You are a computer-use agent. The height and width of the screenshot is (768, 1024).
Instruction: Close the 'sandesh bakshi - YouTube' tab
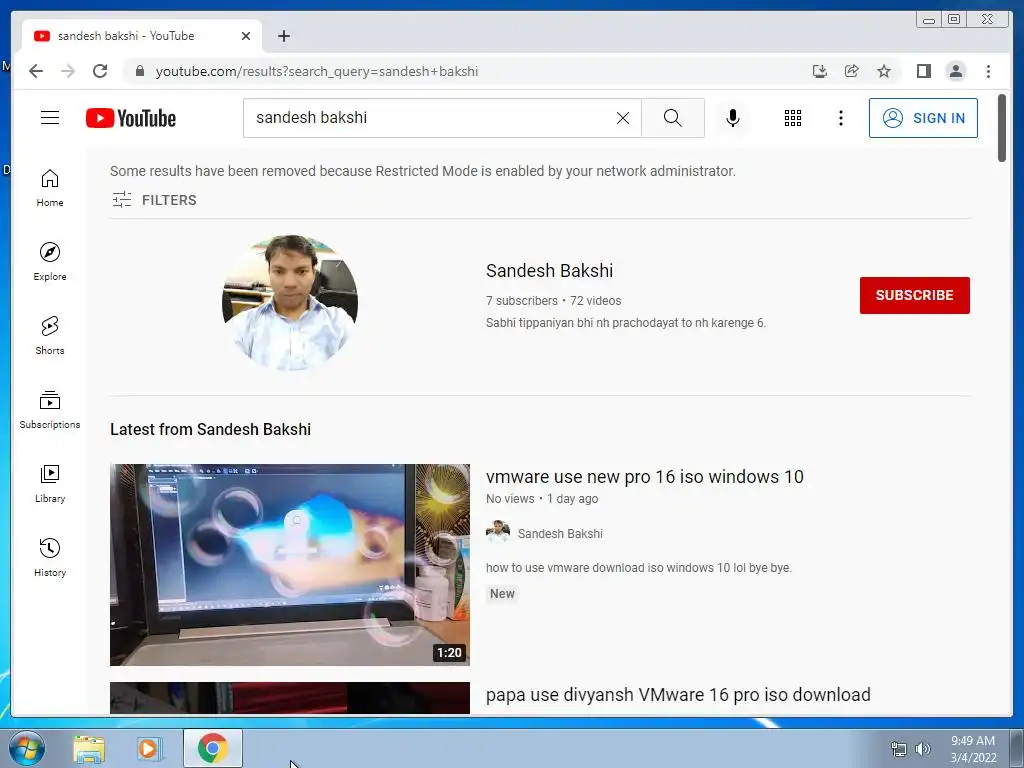tap(246, 36)
